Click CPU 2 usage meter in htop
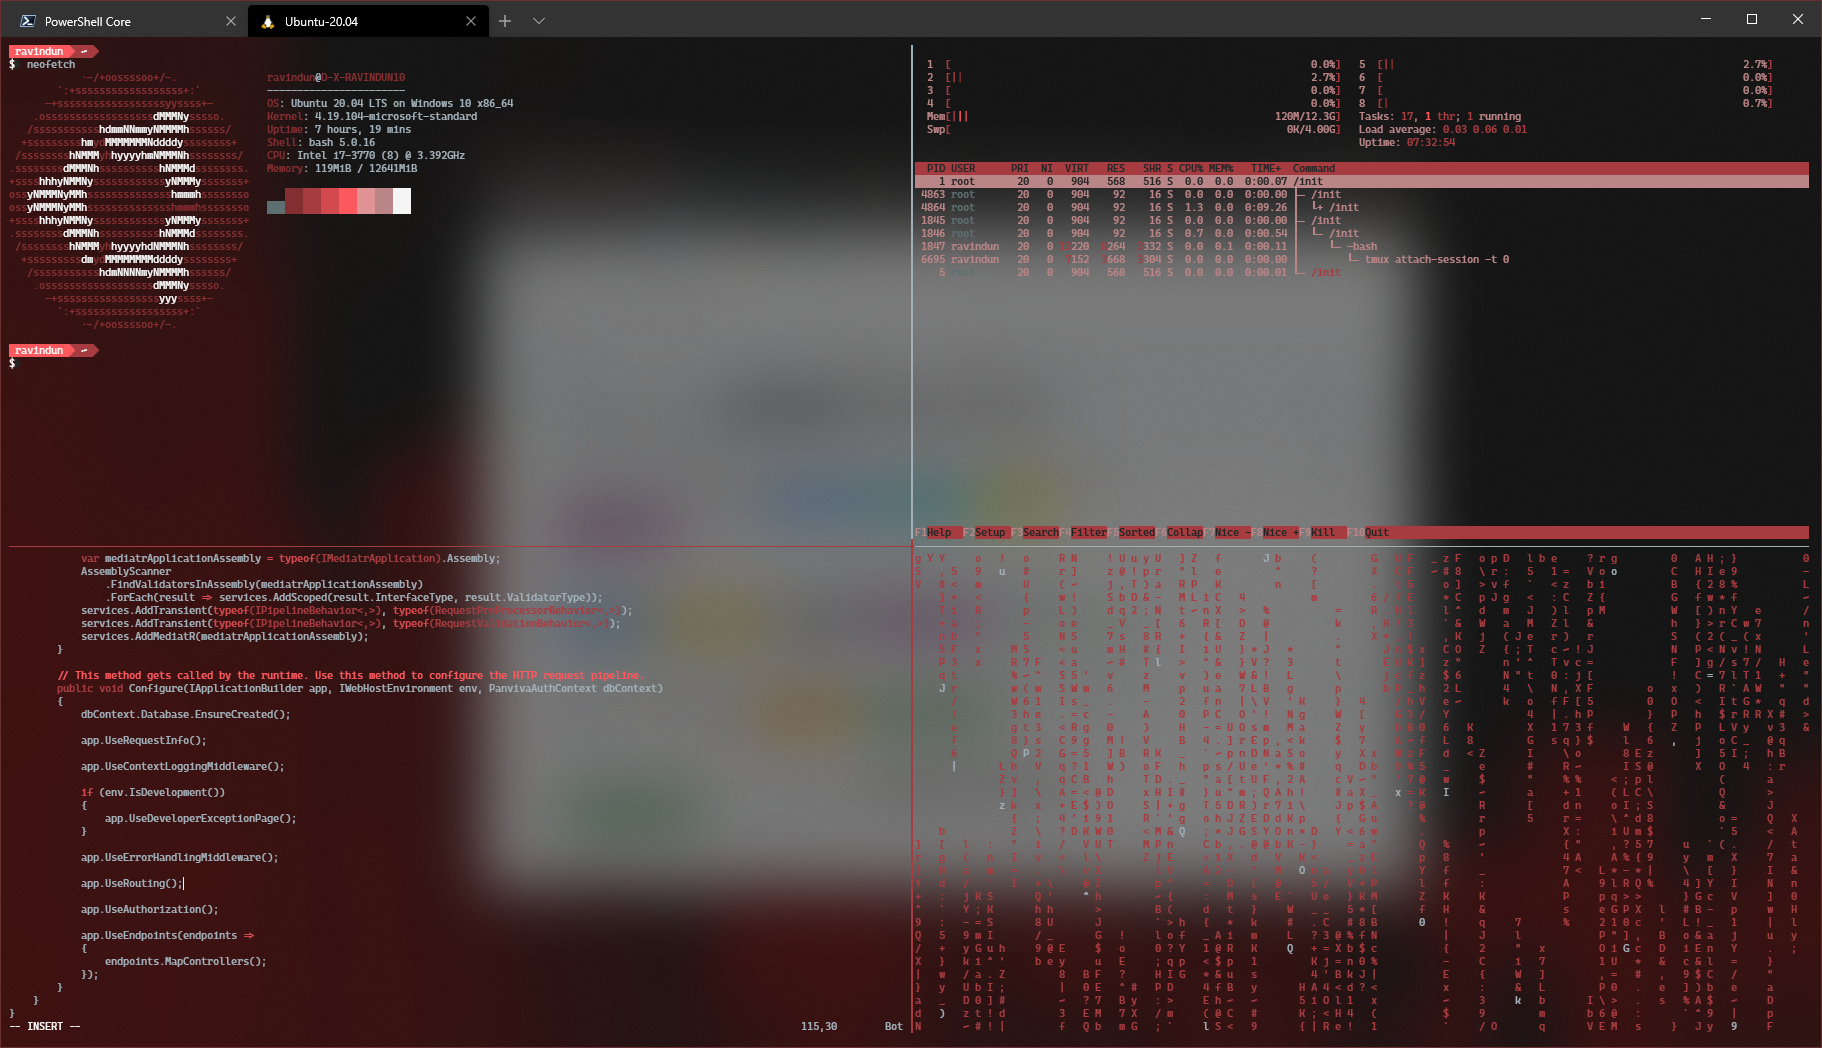Screen dimensions: 1822x1048 coord(1133,77)
